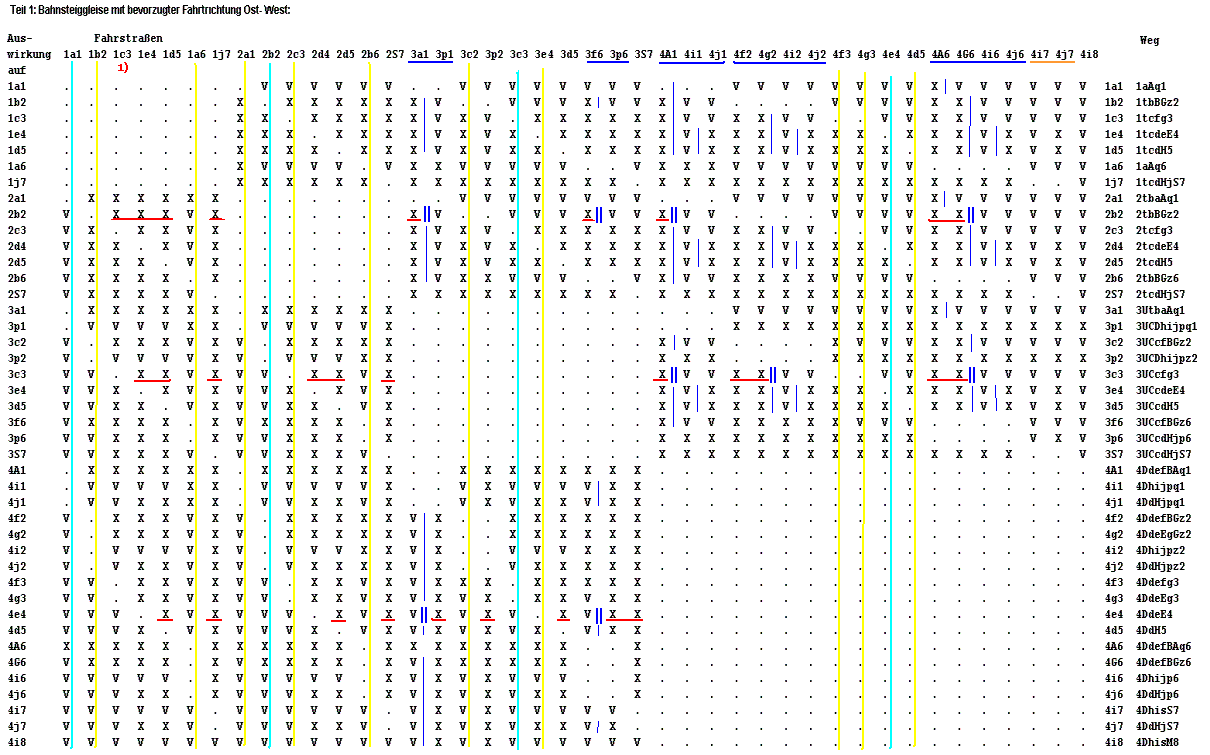Click the top column header '4i8'
Screen dimensions: 1210x755
(x=1090, y=54)
